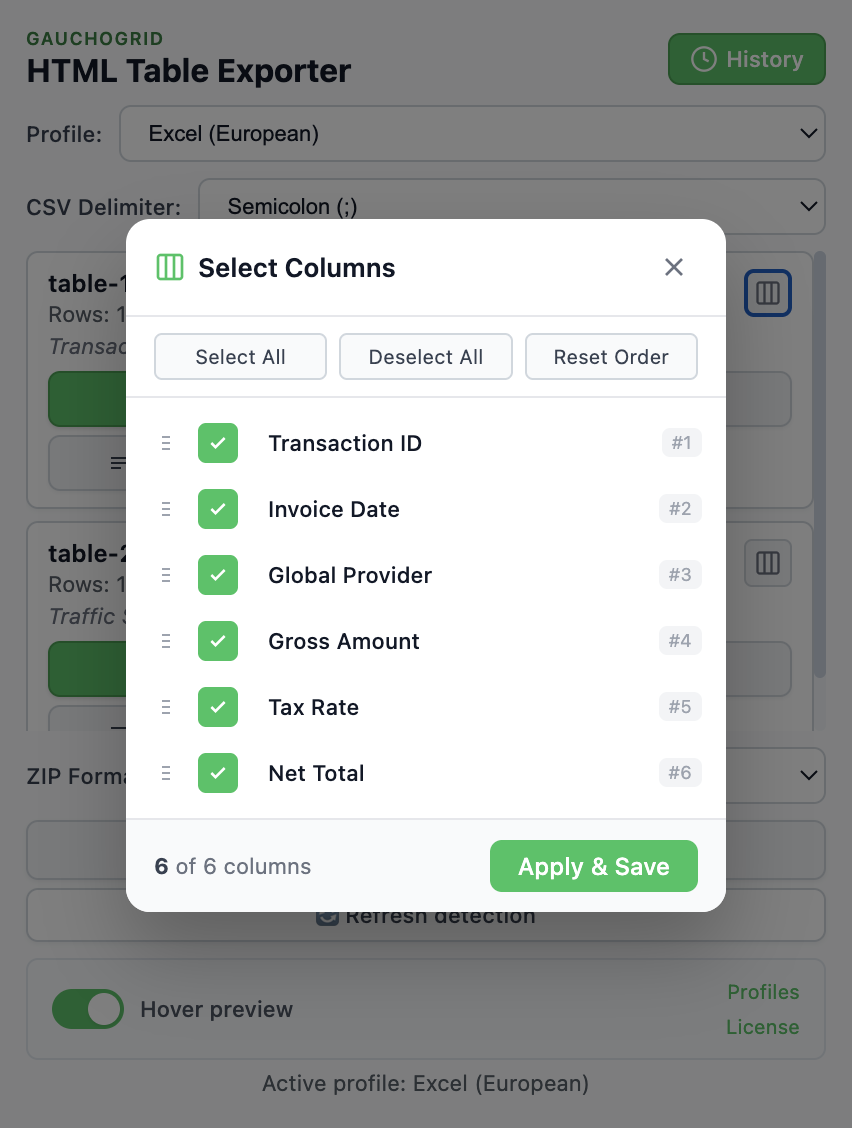Image resolution: width=852 pixels, height=1128 pixels.
Task: Open the CSV Delimiter dropdown
Action: click(513, 207)
